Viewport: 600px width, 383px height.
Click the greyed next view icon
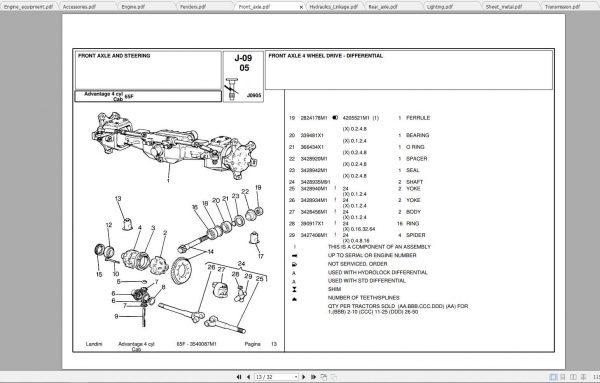coord(334,377)
